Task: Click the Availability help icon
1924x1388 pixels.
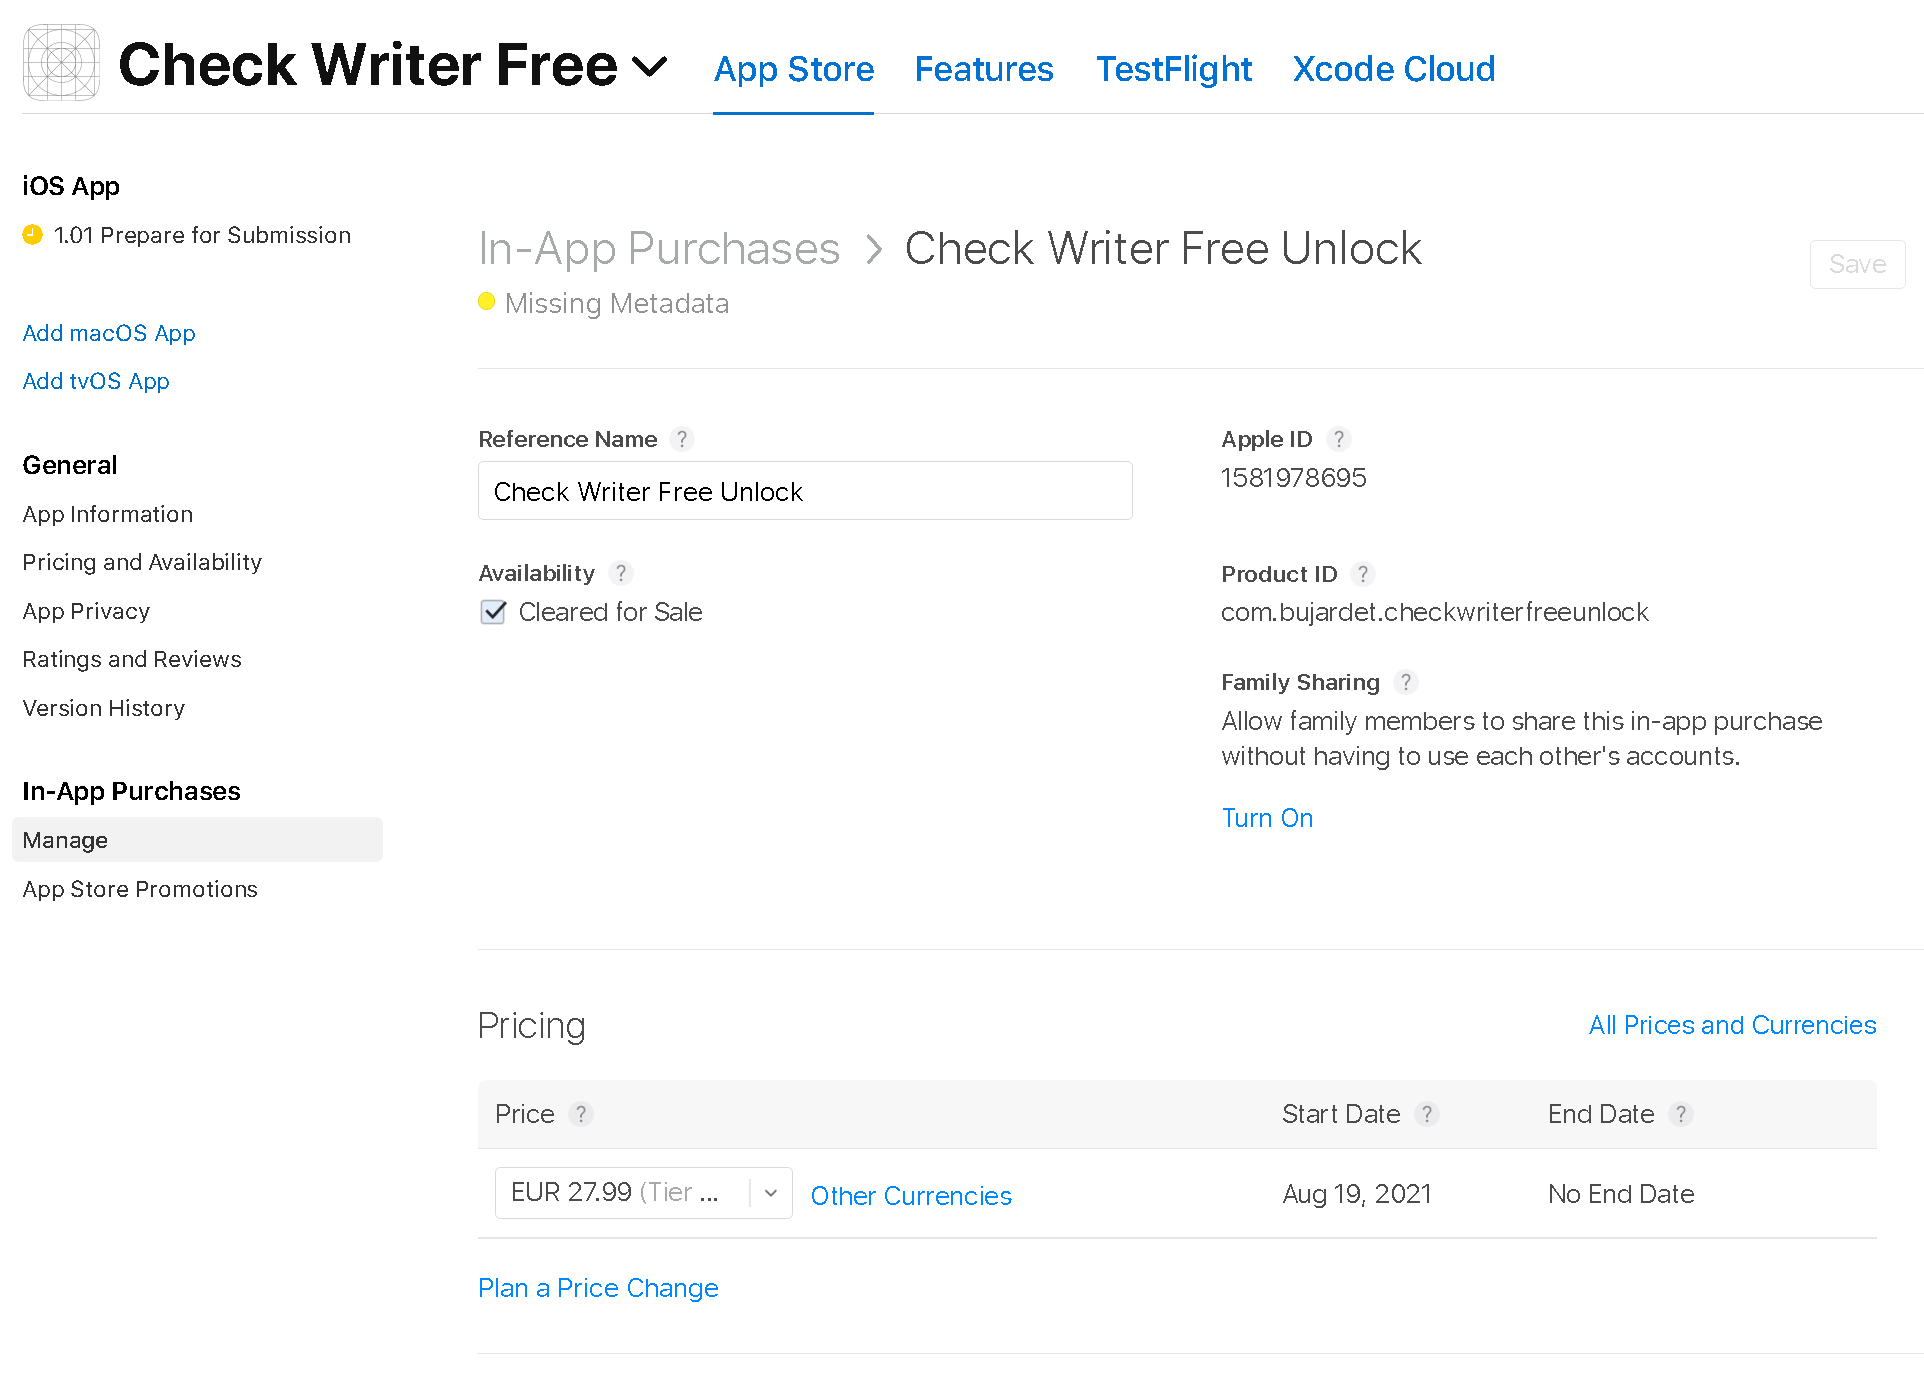Action: click(621, 573)
